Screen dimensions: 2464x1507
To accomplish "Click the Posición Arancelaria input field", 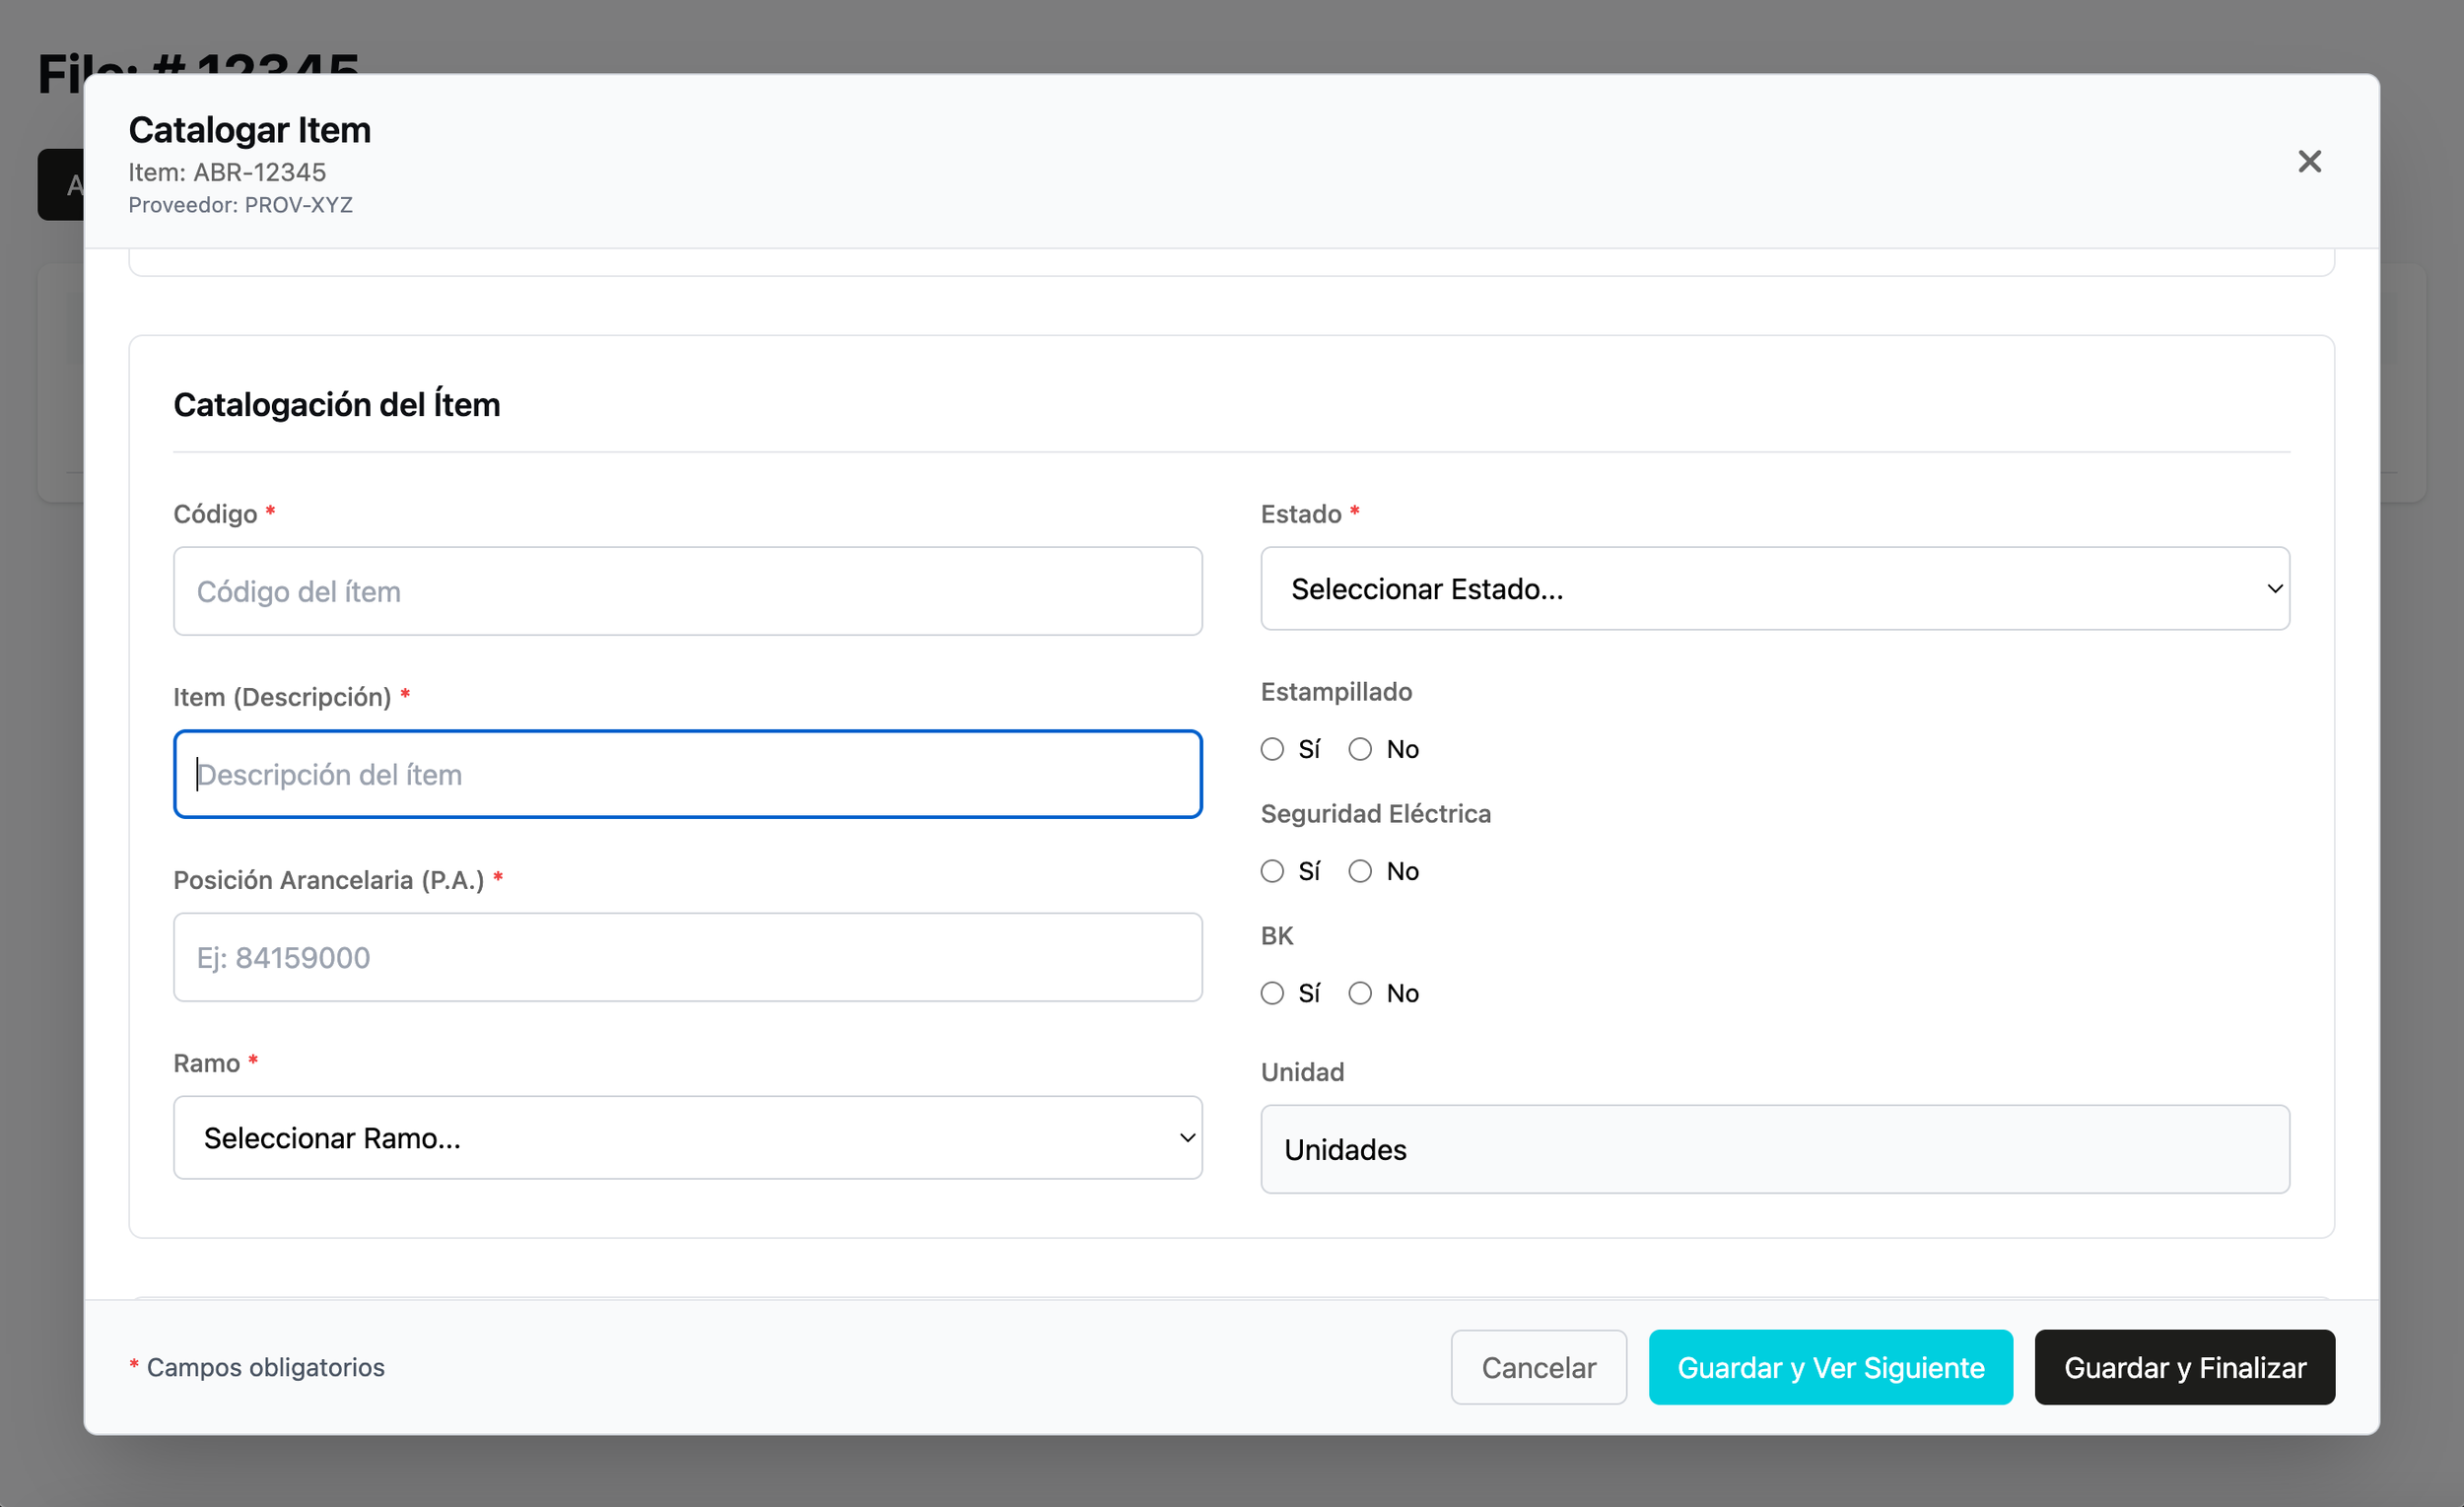I will pyautogui.click(x=687, y=957).
